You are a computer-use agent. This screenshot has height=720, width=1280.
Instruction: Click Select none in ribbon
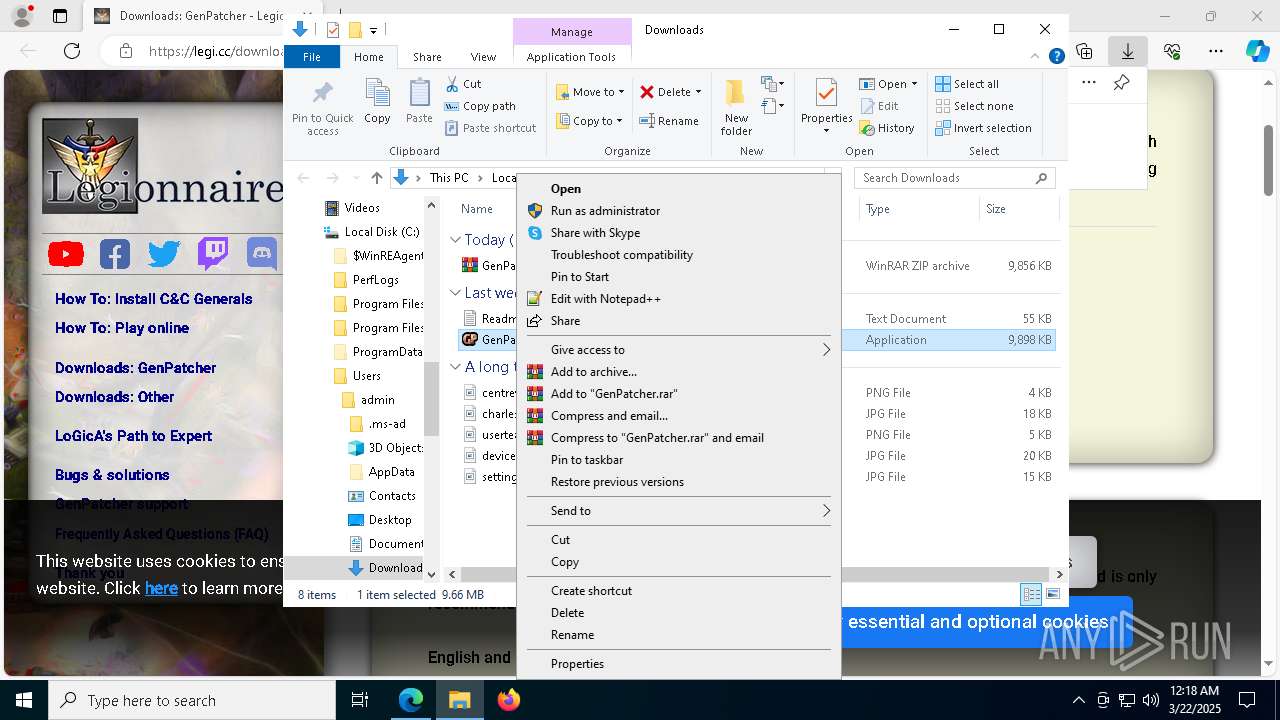pos(974,106)
